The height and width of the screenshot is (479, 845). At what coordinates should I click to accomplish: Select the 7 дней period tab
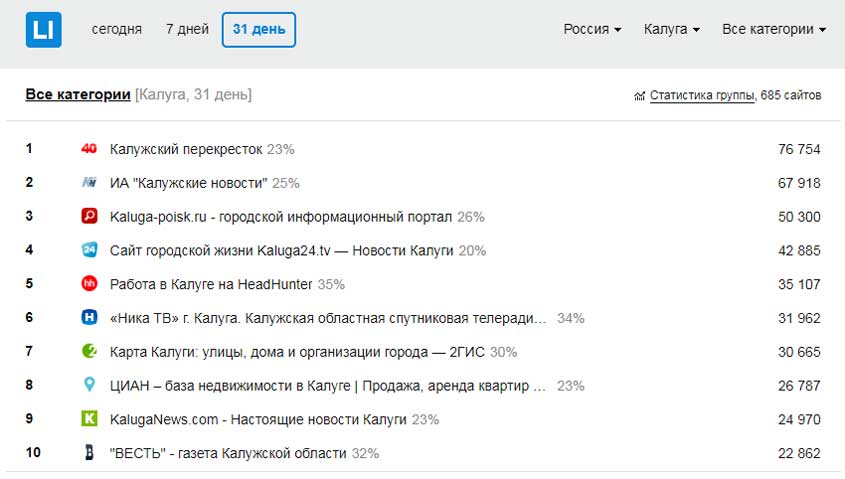[187, 29]
